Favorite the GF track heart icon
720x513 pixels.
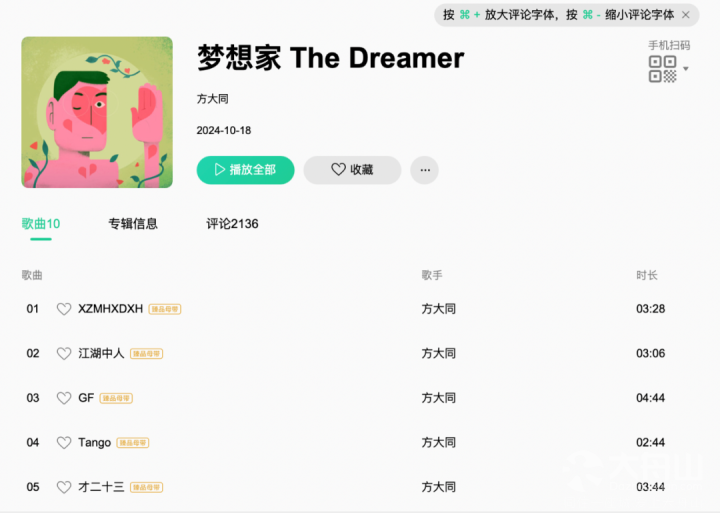click(64, 398)
